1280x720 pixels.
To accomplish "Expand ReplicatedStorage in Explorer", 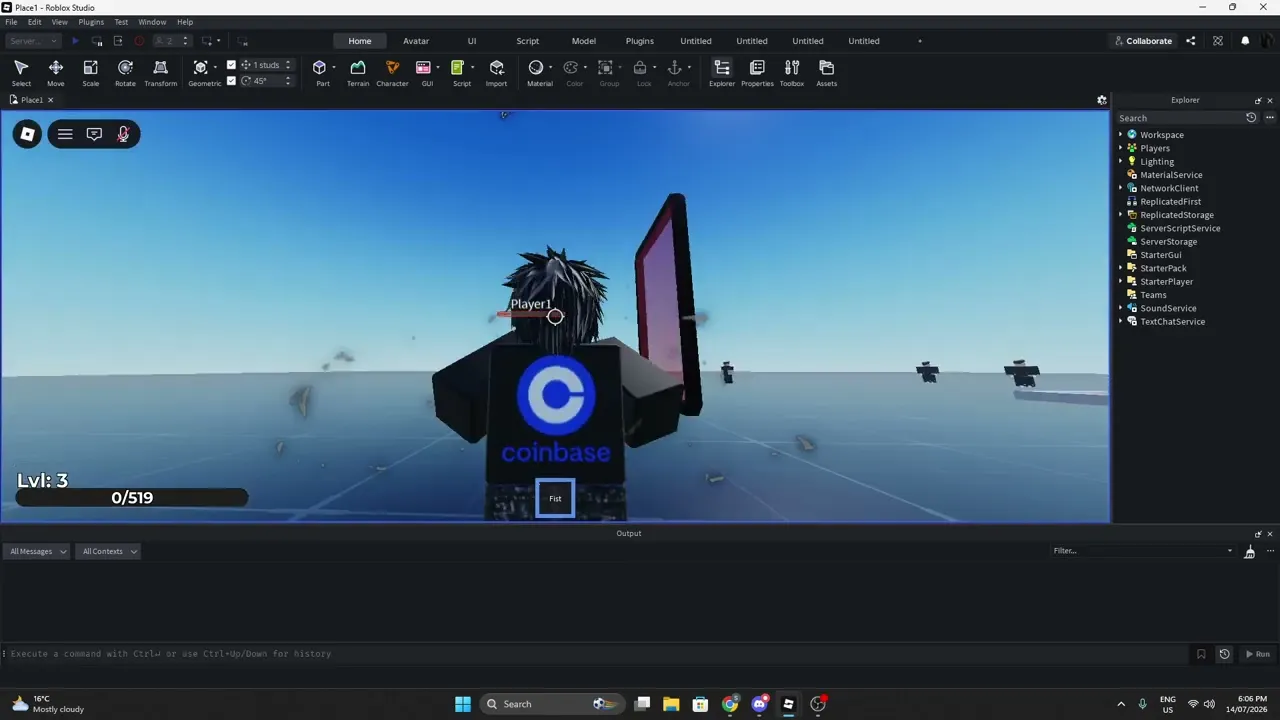I will pos(1120,215).
